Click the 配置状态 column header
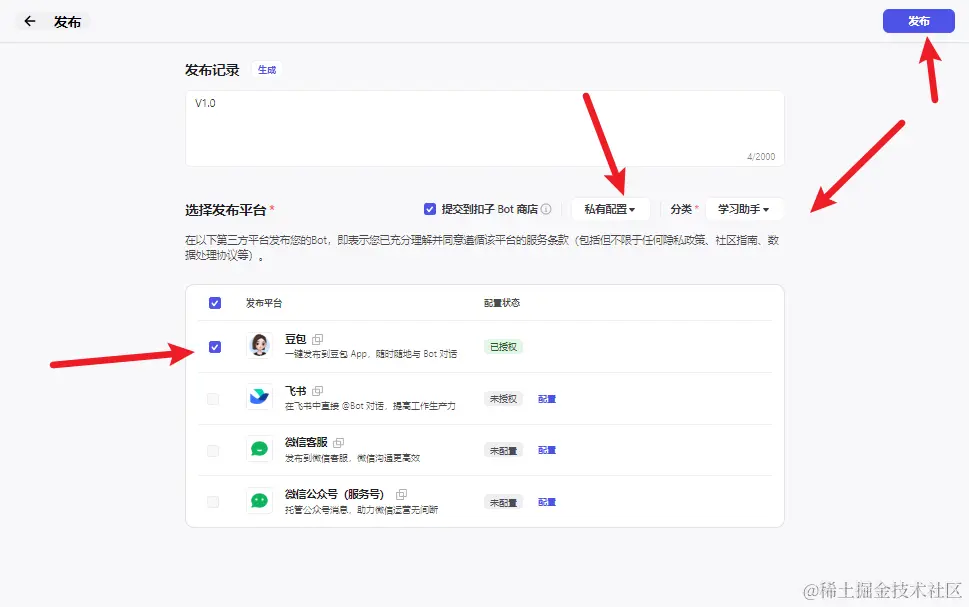969x607 pixels. coord(502,303)
